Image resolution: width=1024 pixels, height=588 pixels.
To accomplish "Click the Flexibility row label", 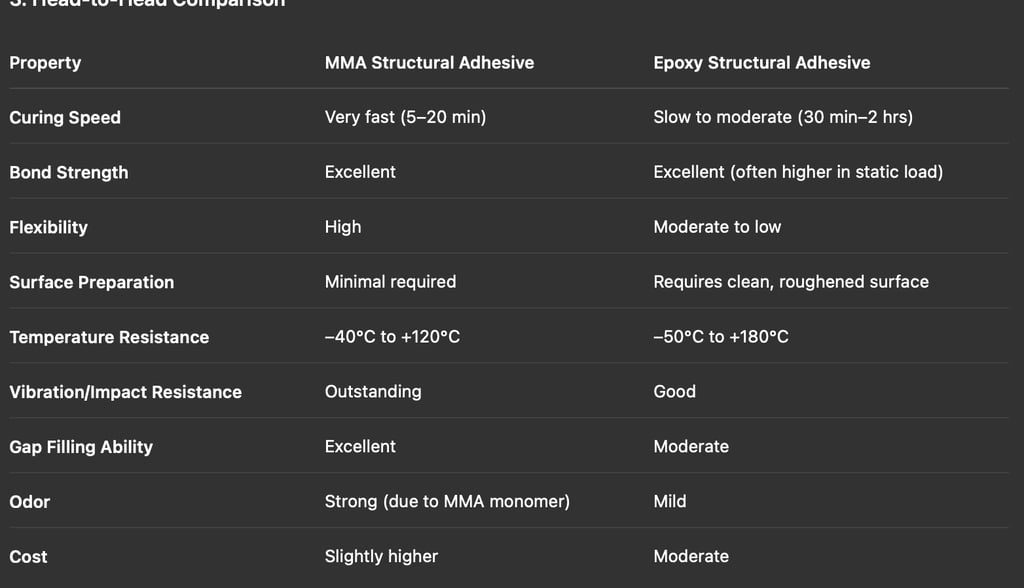I will [48, 228].
